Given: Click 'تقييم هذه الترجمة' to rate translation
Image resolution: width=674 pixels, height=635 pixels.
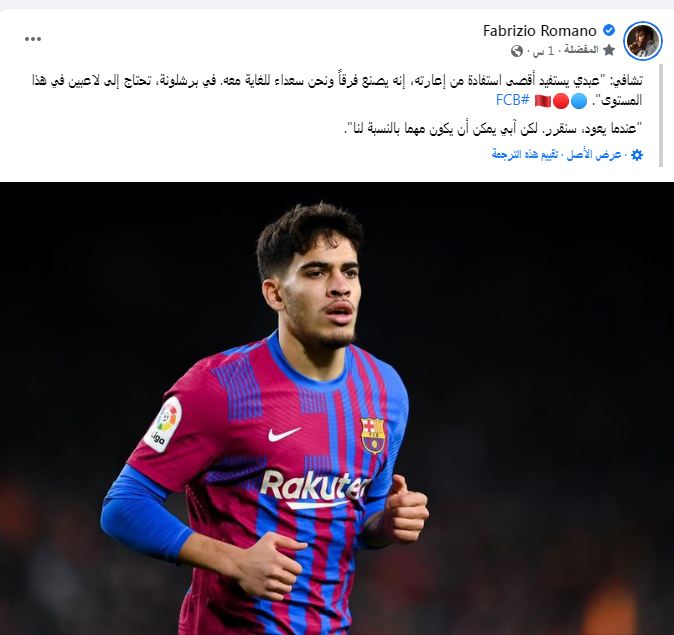Looking at the screenshot, I should point(525,155).
